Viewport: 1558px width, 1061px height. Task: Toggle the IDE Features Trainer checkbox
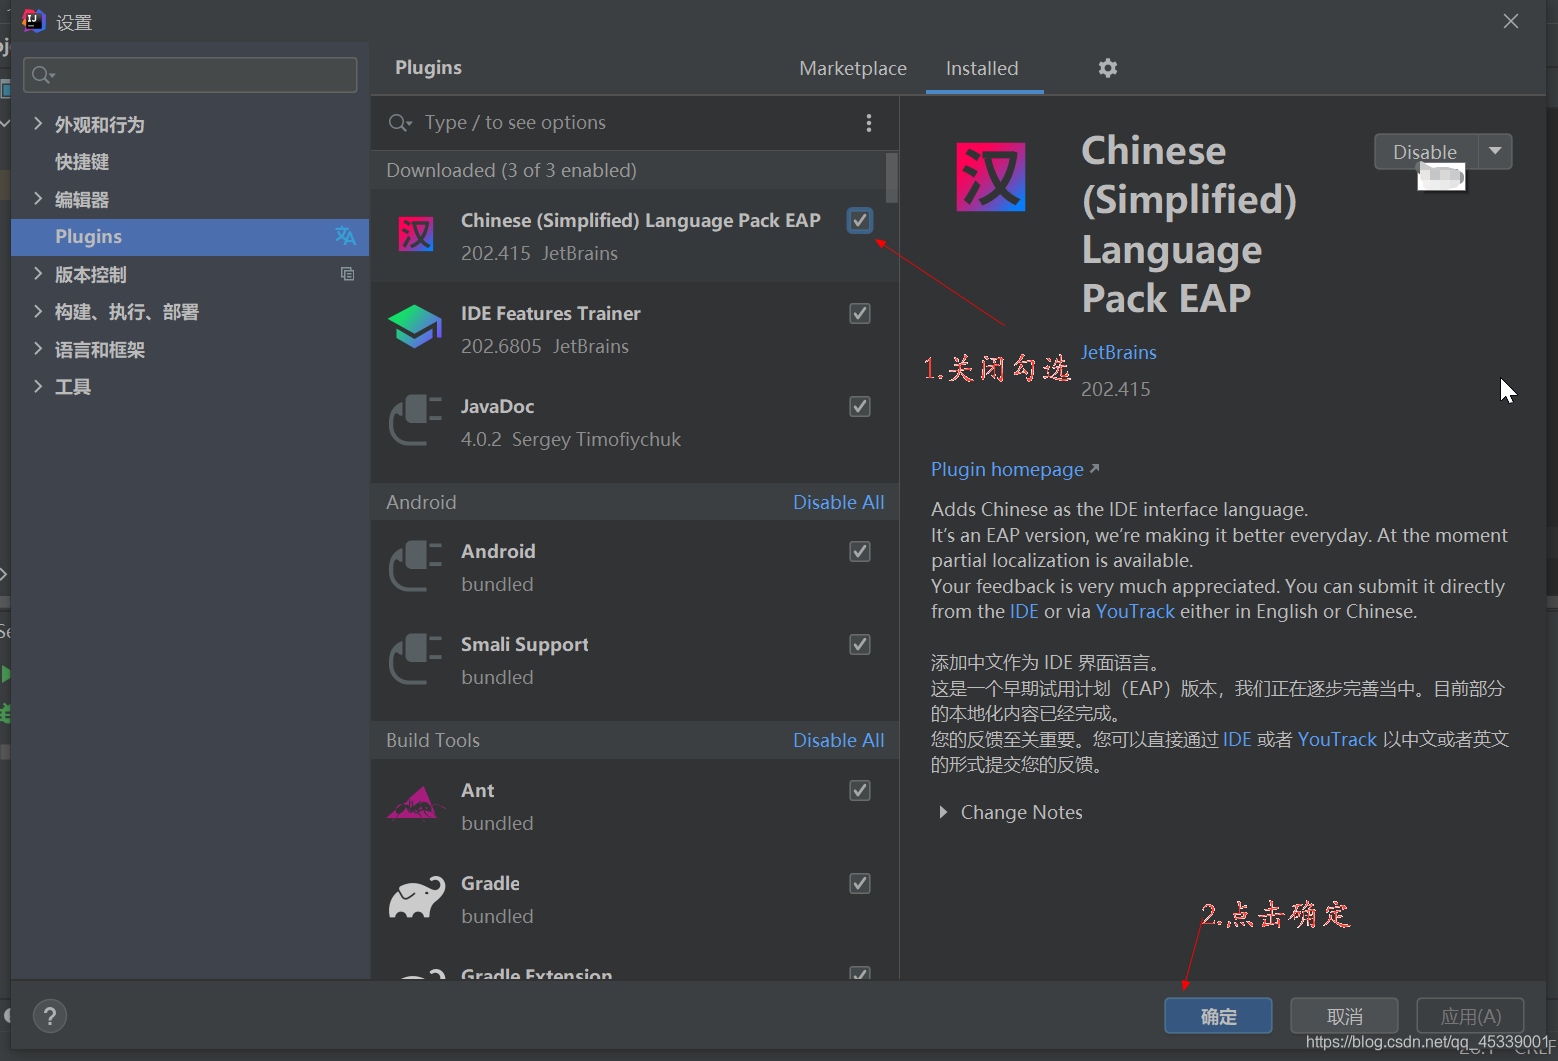pos(860,313)
